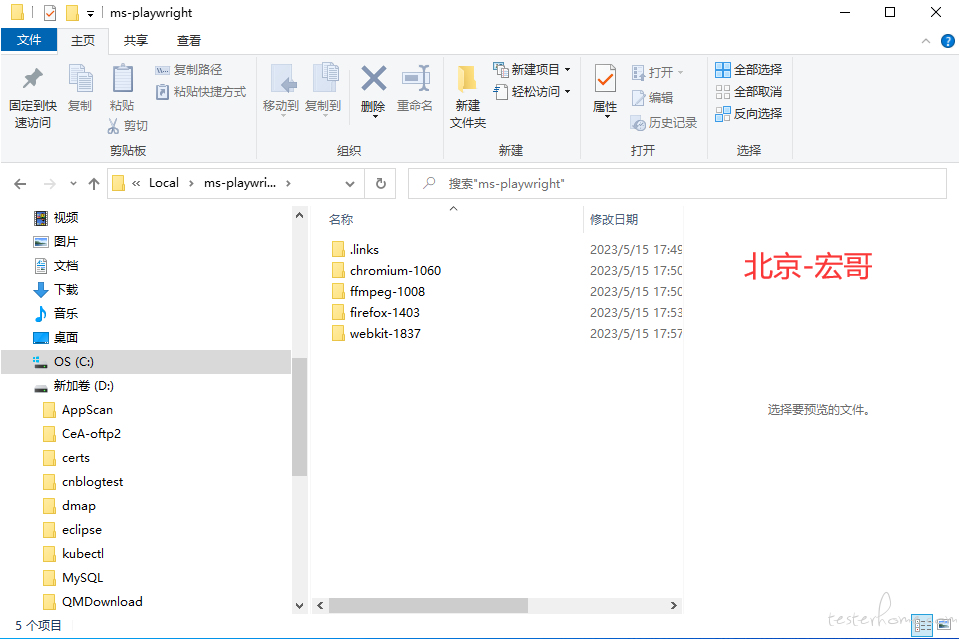Switch to the View (查看) tab
The image size is (959, 639).
point(189,40)
